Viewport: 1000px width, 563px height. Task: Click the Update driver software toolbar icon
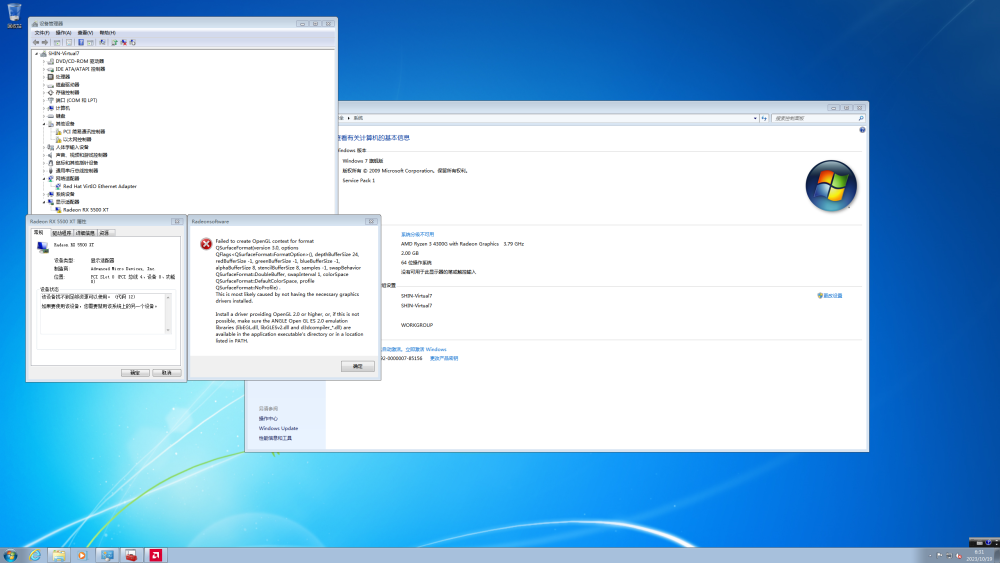pos(114,42)
